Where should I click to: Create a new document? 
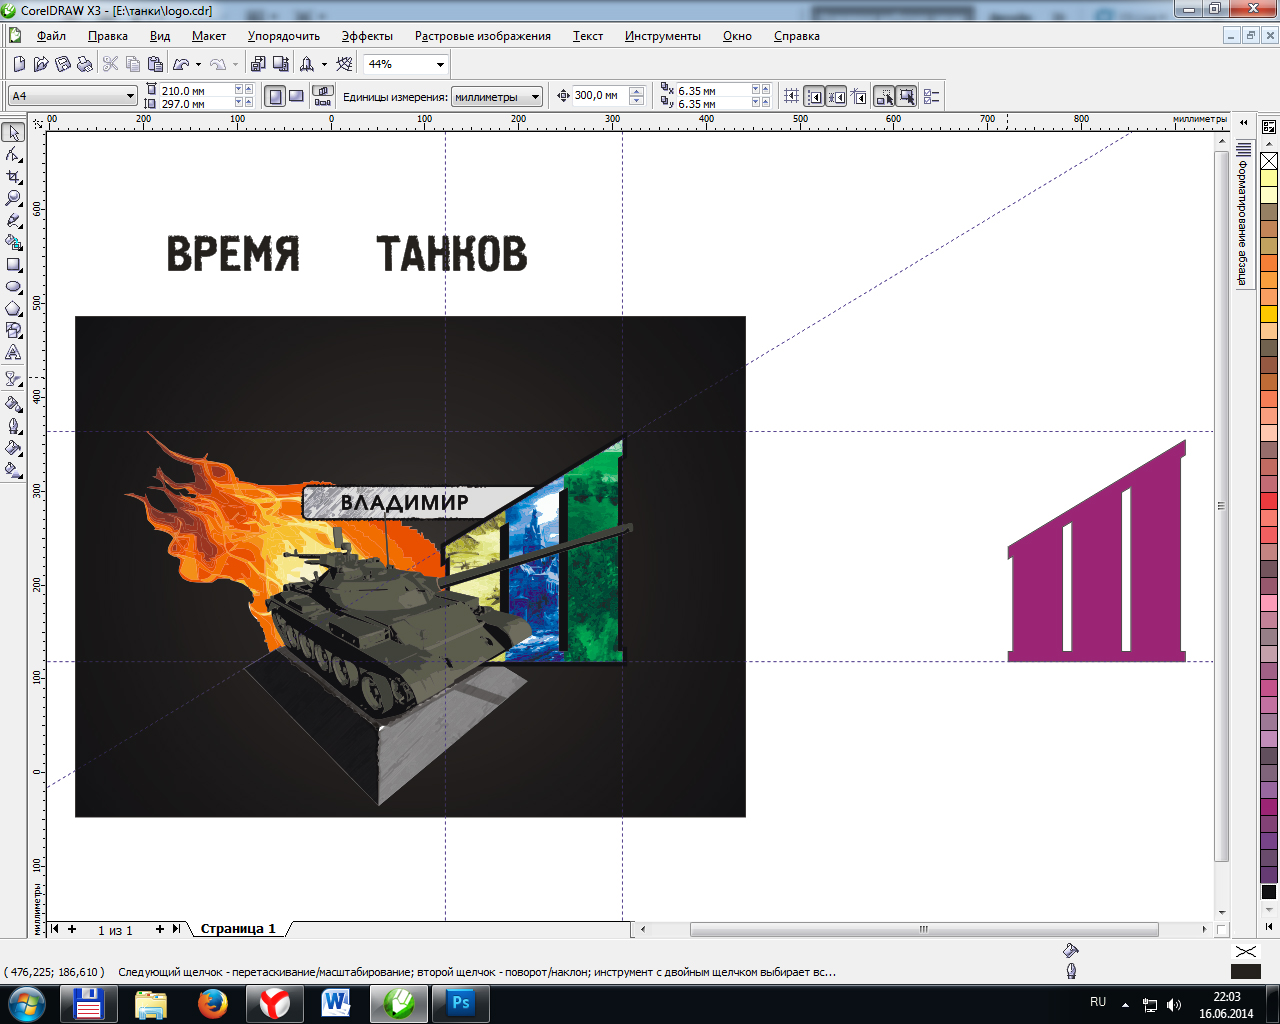coord(19,64)
